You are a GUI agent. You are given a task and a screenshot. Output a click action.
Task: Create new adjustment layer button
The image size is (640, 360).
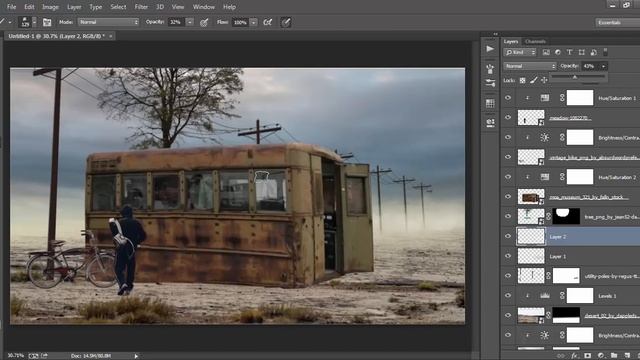601,356
